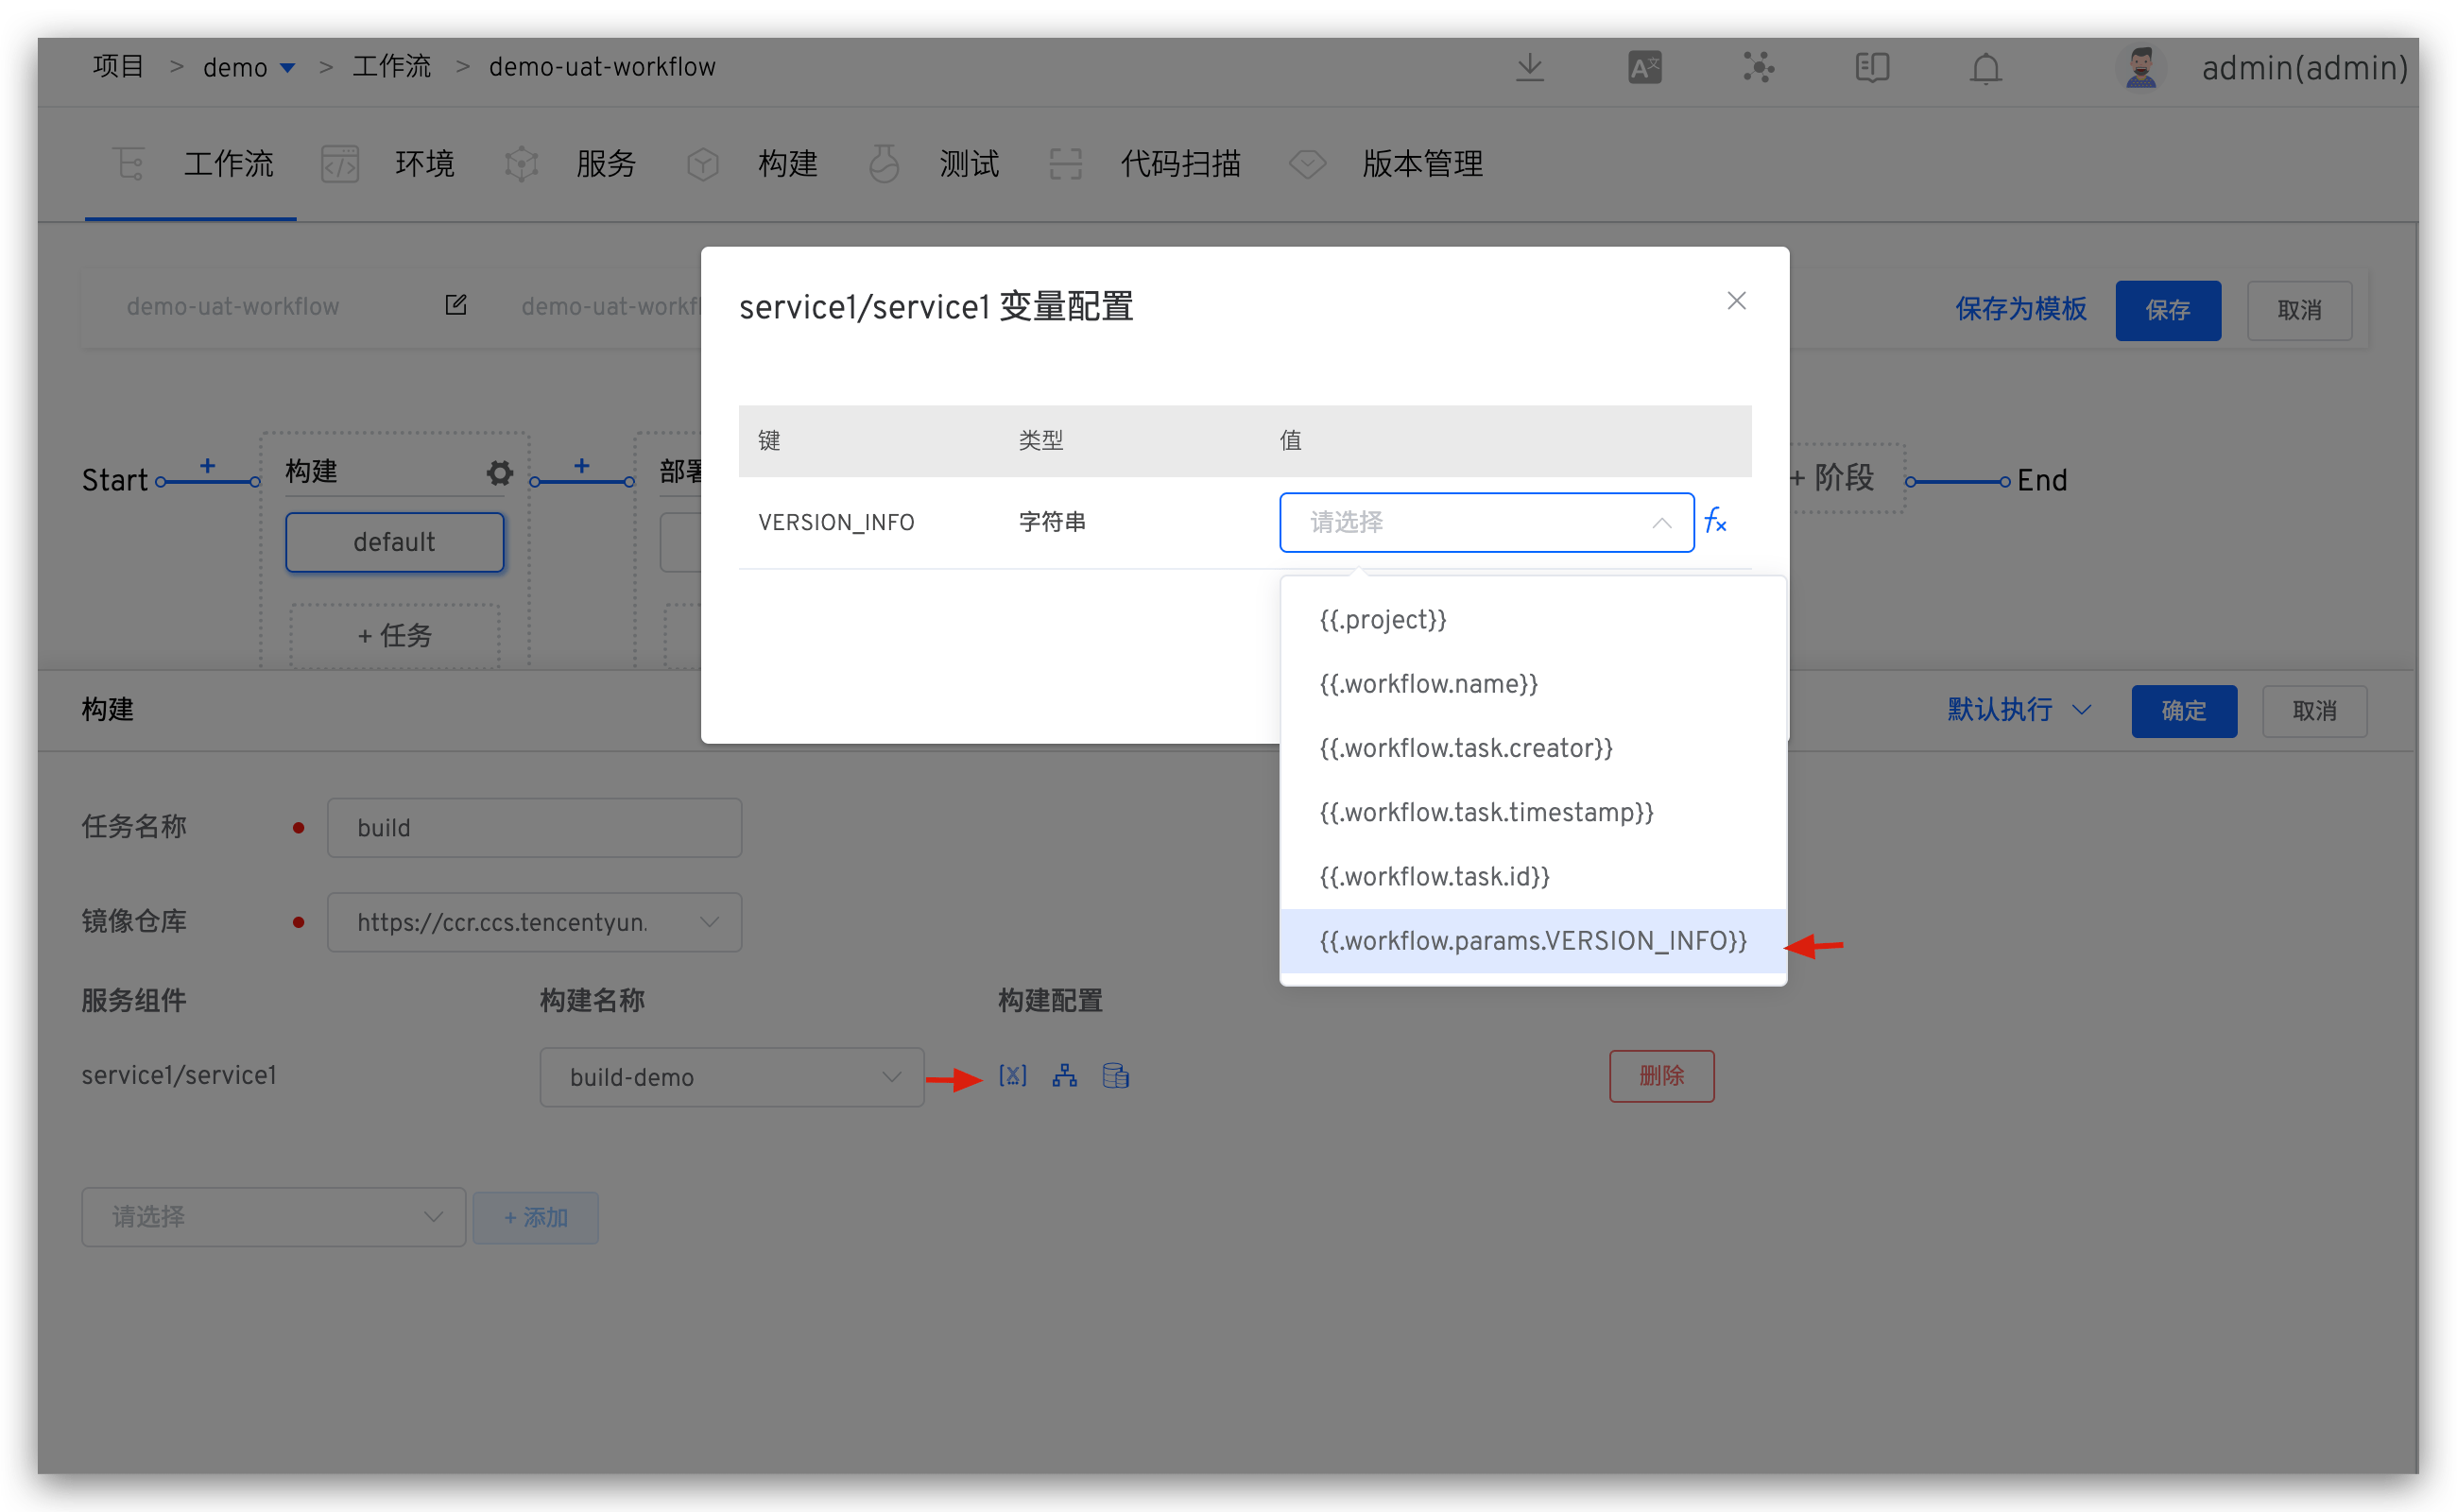Expand the demo project breadcrumb dropdown

click(289, 67)
